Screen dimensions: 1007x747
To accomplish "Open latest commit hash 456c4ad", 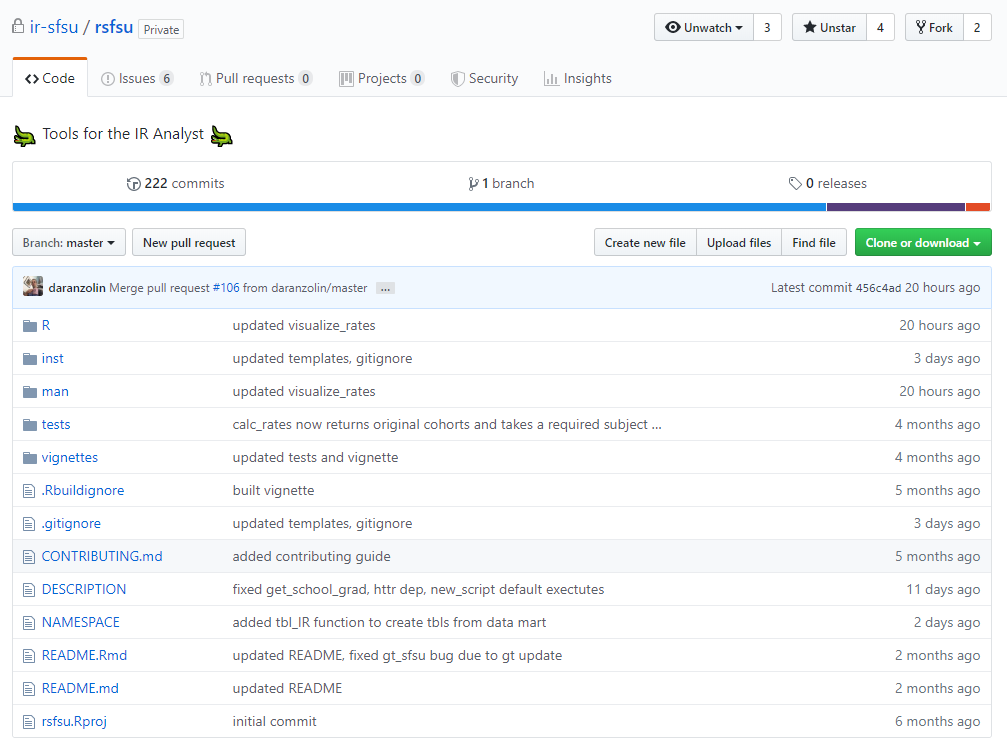I will click(878, 288).
